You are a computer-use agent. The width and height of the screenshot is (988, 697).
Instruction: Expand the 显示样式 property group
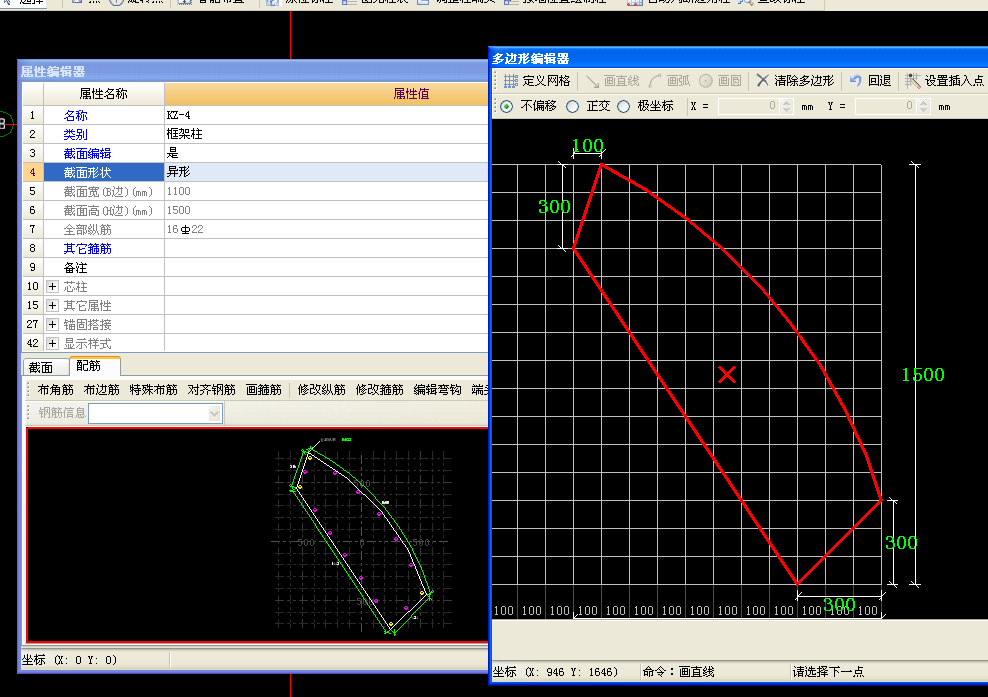52,343
